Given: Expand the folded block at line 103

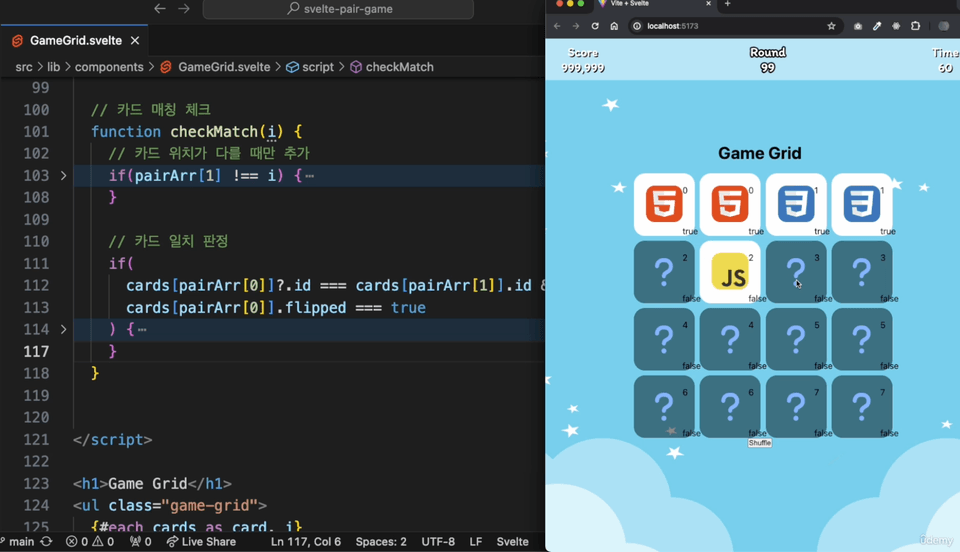Looking at the screenshot, I should [64, 176].
